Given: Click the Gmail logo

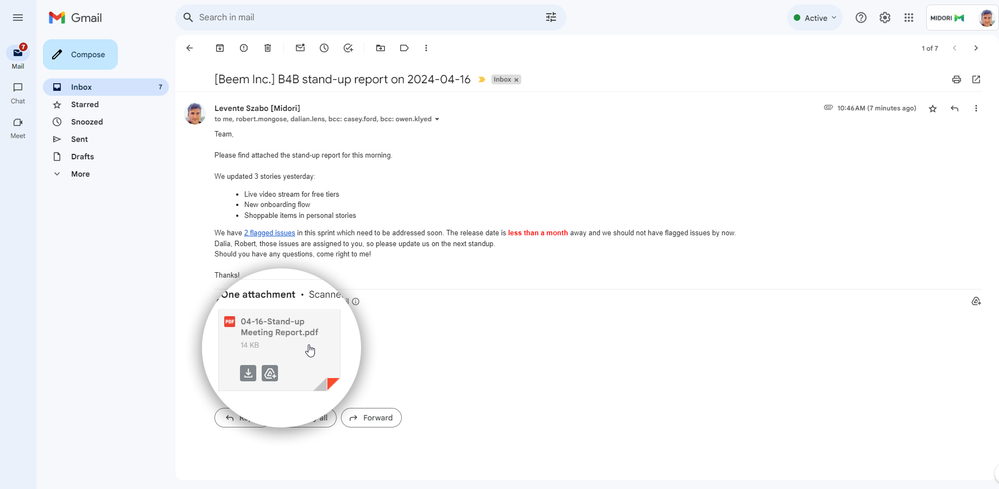Looking at the screenshot, I should click(x=75, y=18).
